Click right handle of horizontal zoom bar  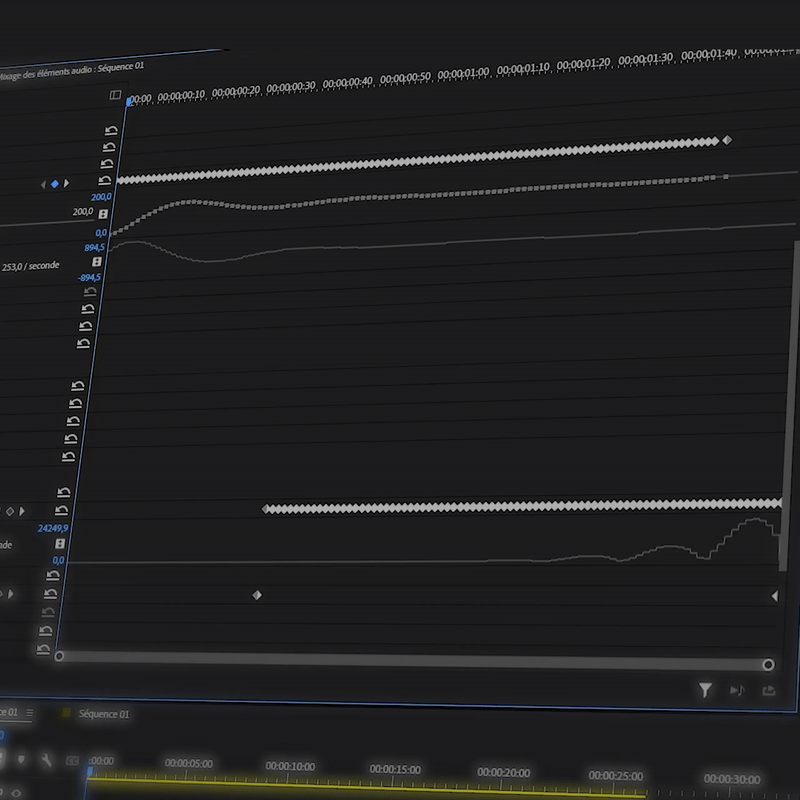(x=768, y=665)
